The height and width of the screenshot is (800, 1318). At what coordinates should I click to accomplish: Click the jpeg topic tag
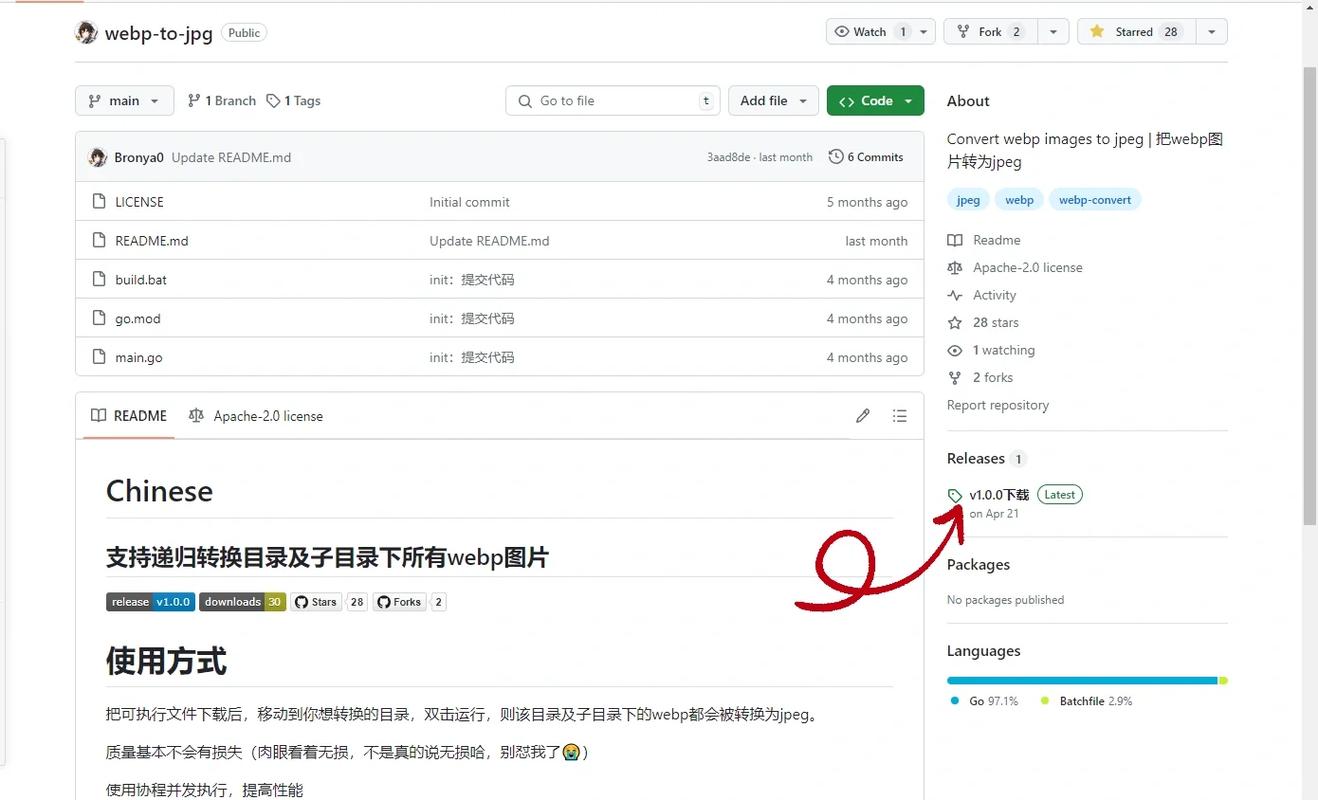[968, 200]
